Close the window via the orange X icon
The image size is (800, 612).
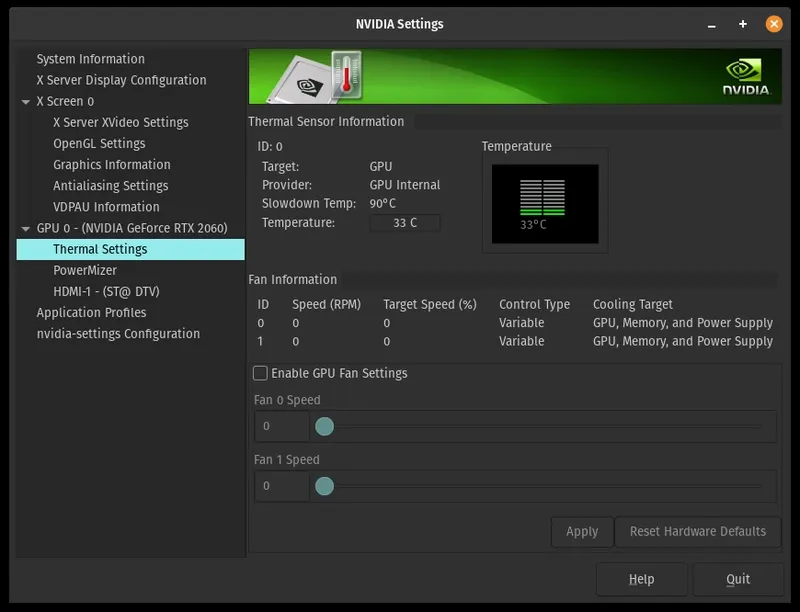[x=774, y=24]
